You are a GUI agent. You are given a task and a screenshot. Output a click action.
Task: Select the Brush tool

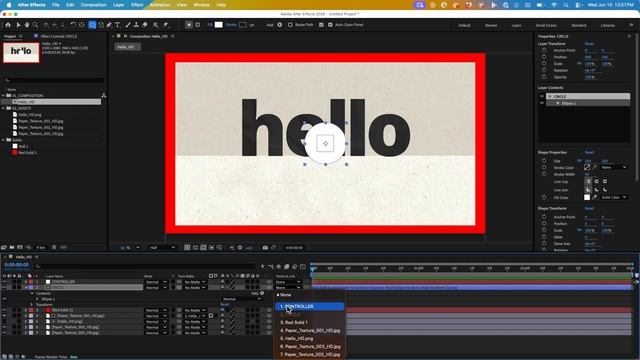(x=128, y=25)
